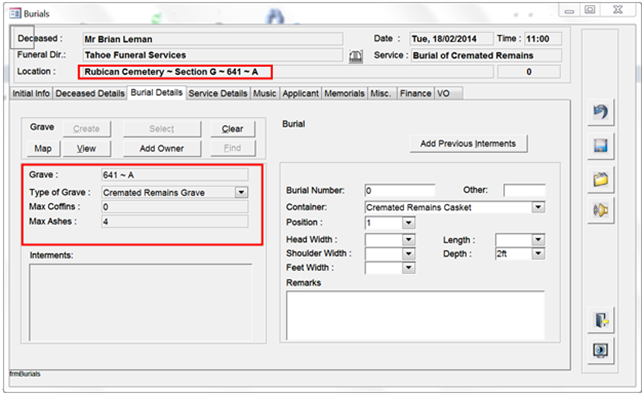Click the speaker sound icon
The width and height of the screenshot is (642, 394).
tap(601, 211)
